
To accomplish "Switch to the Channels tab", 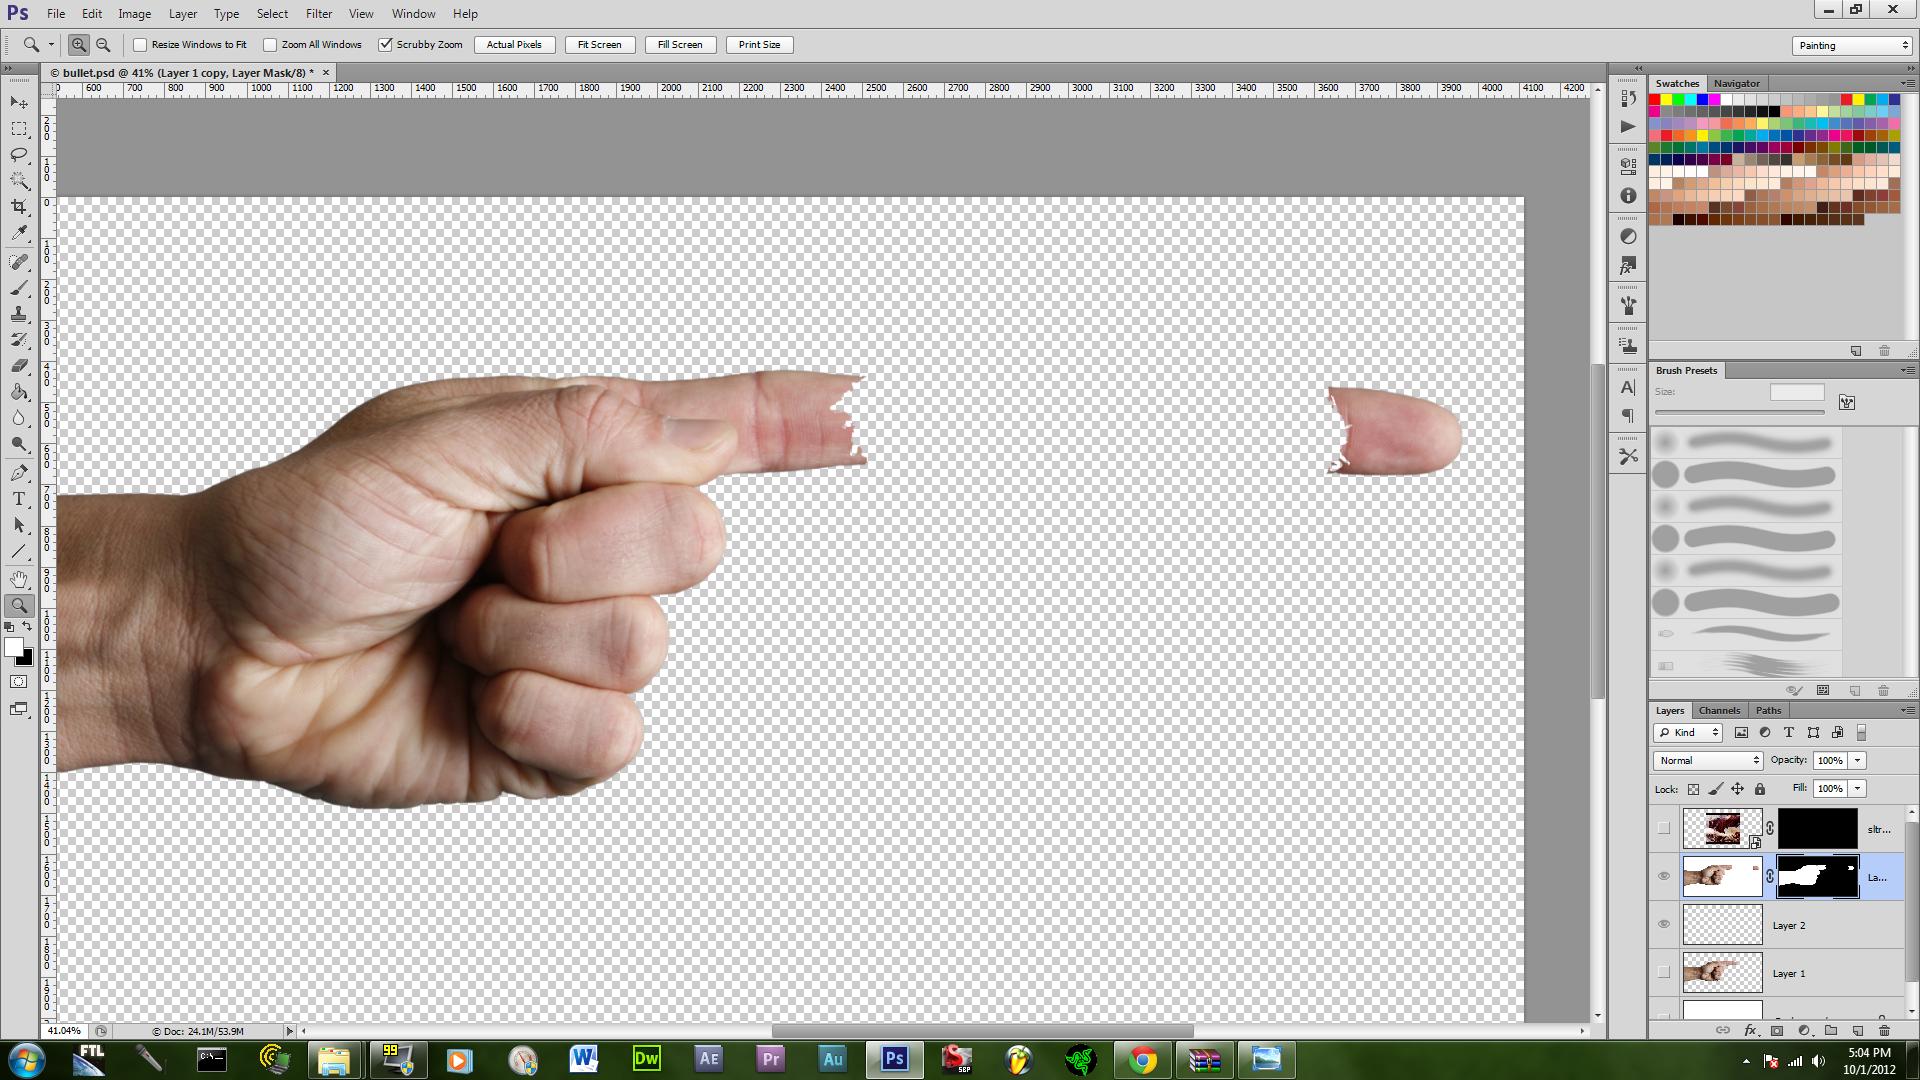I will [x=1719, y=710].
